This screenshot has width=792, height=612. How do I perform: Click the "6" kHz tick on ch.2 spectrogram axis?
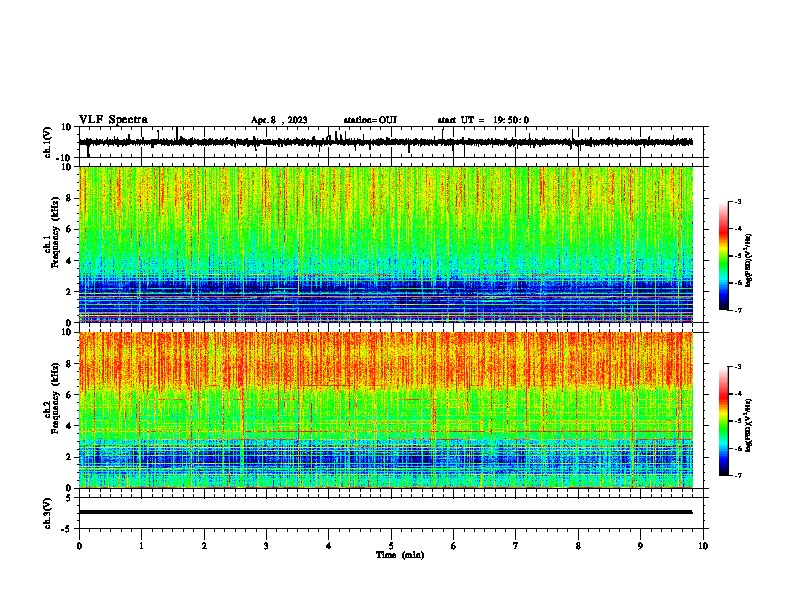(70, 395)
